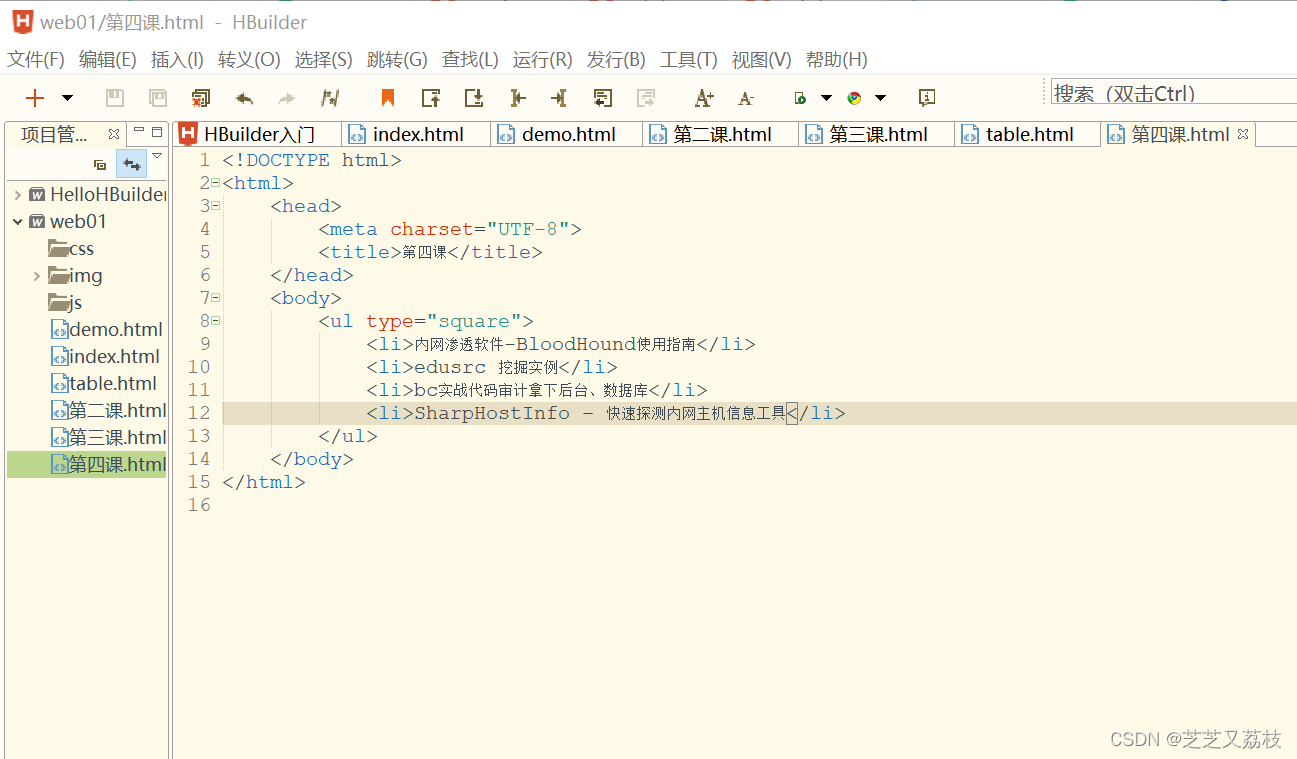This screenshot has height=759, width=1297.
Task: Expand the HelloHBuilder project node
Action: [17, 195]
